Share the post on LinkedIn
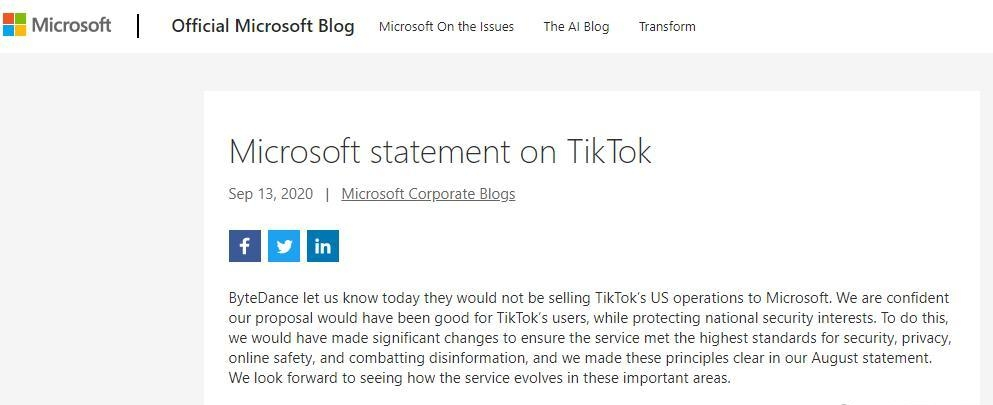Screen dimensions: 993x405 coord(323,246)
